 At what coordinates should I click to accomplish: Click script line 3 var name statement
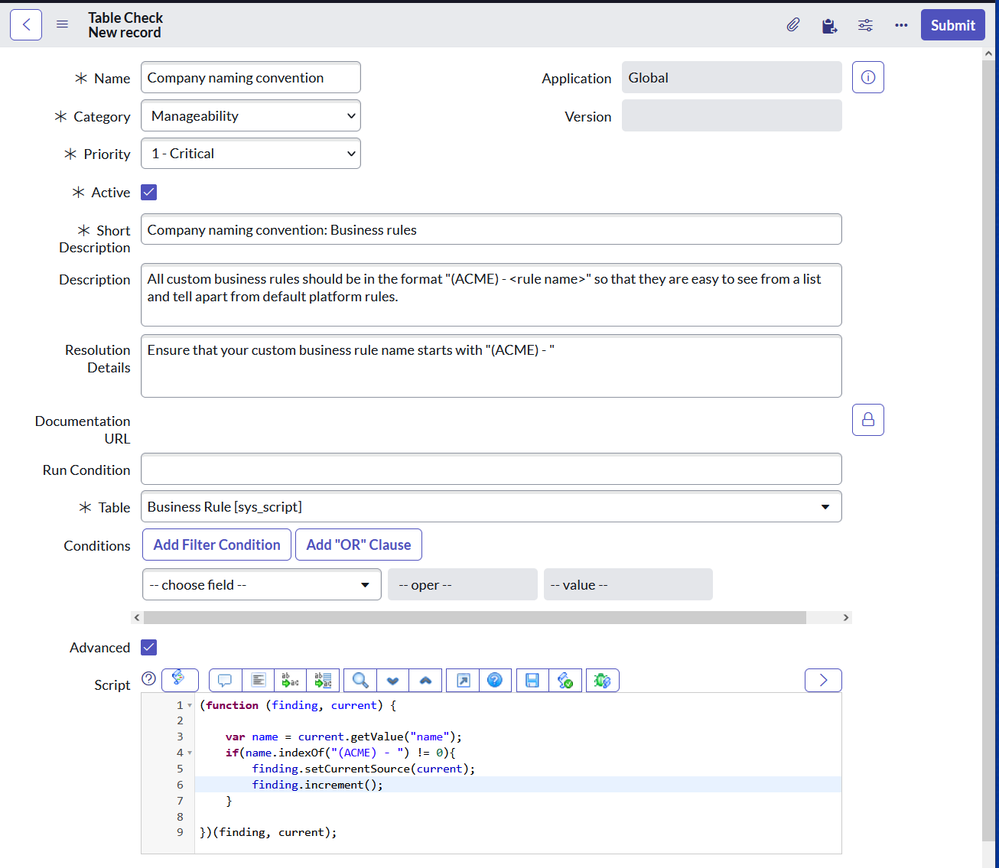[x=343, y=737]
